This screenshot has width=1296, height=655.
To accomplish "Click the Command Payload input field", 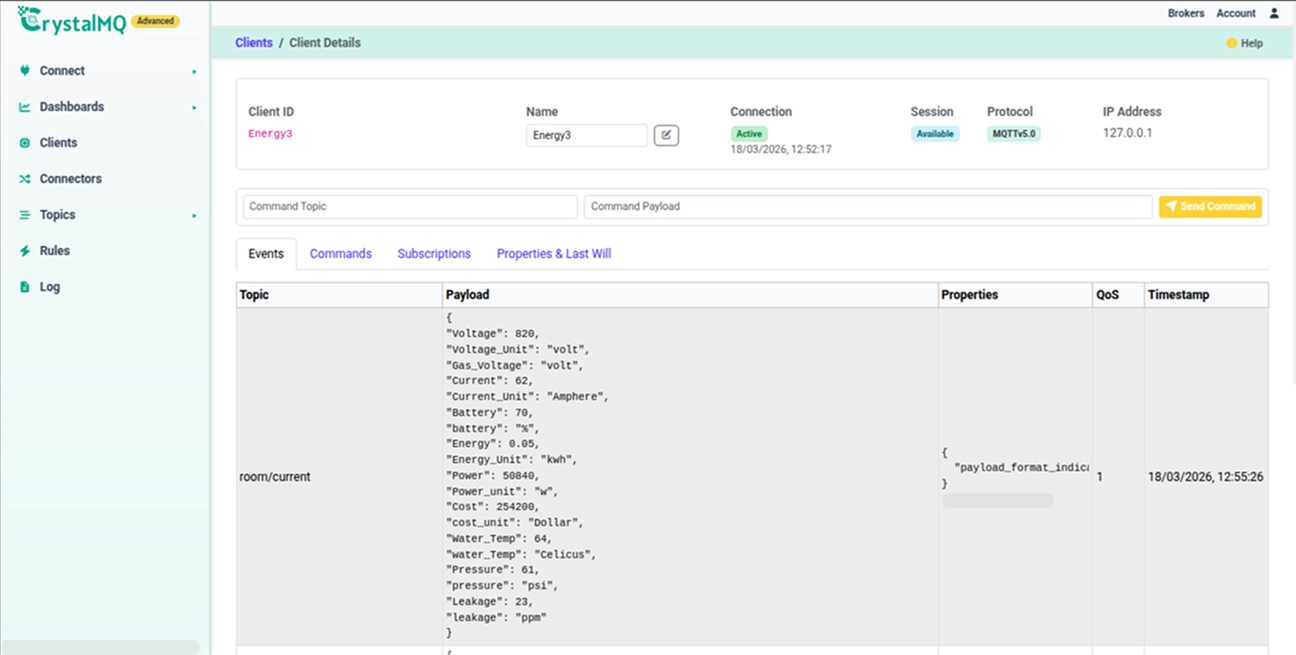I will pos(868,206).
